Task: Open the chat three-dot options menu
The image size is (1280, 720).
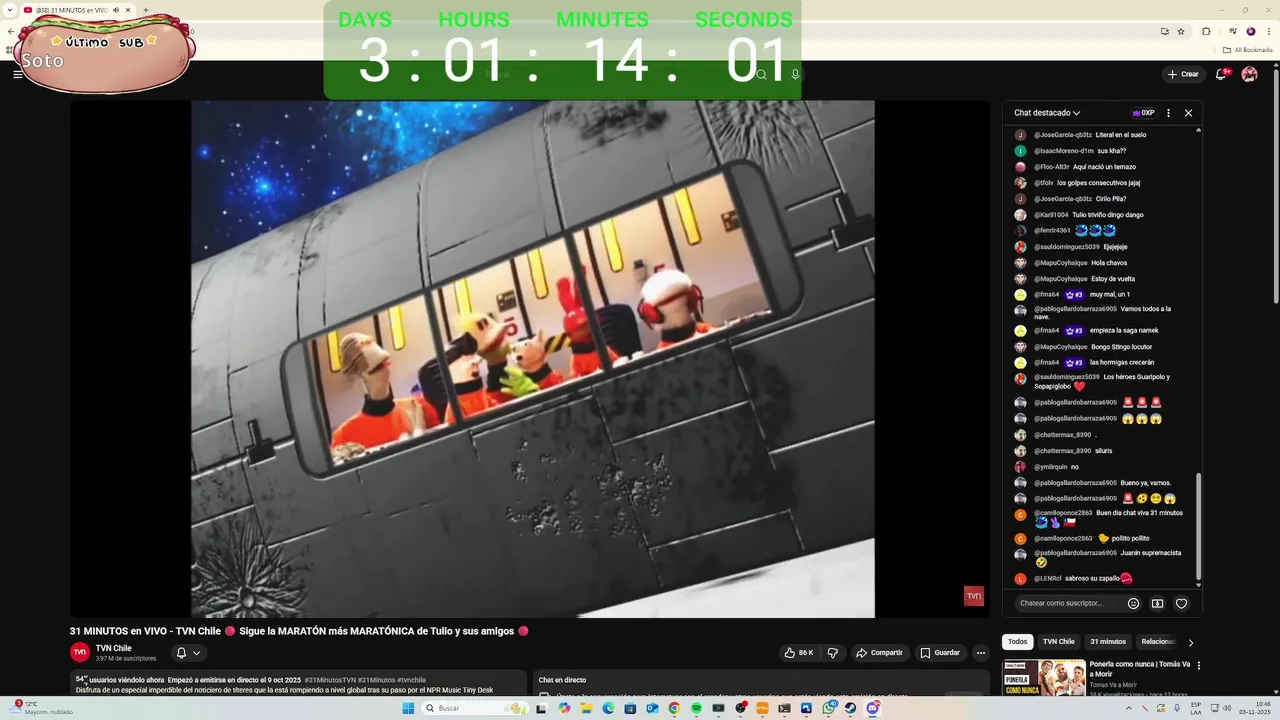Action: 1168,113
